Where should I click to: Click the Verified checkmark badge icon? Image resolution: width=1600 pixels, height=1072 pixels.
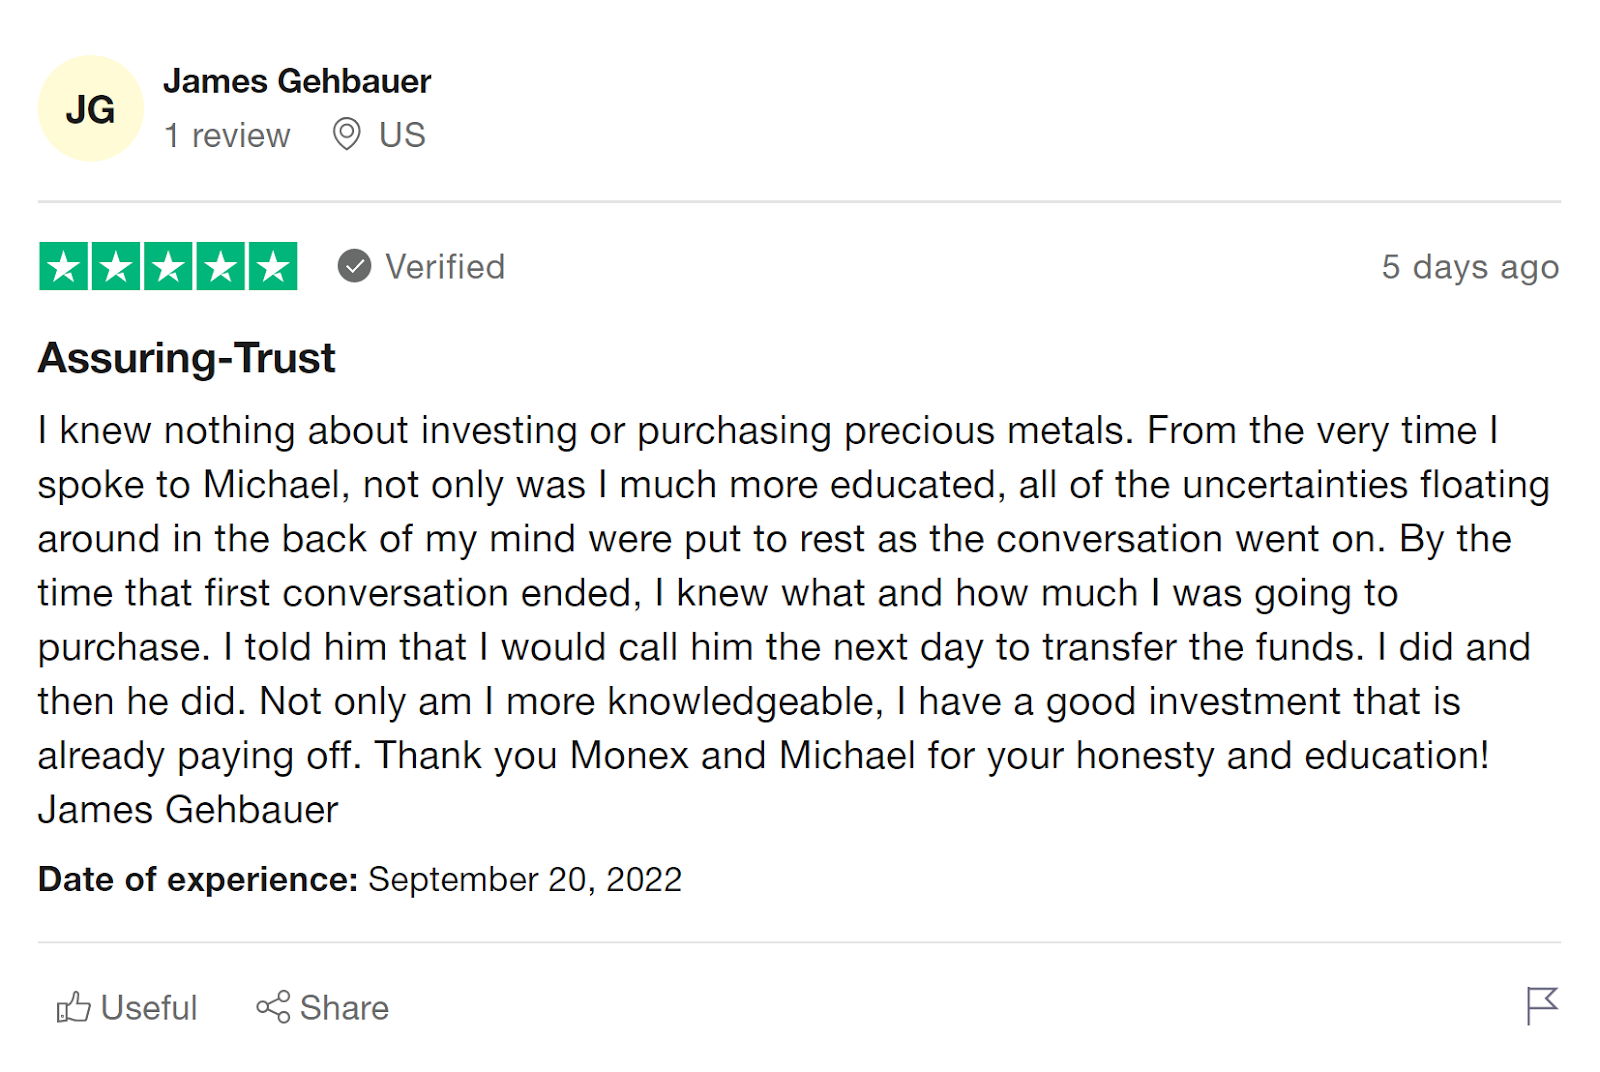[x=354, y=266]
